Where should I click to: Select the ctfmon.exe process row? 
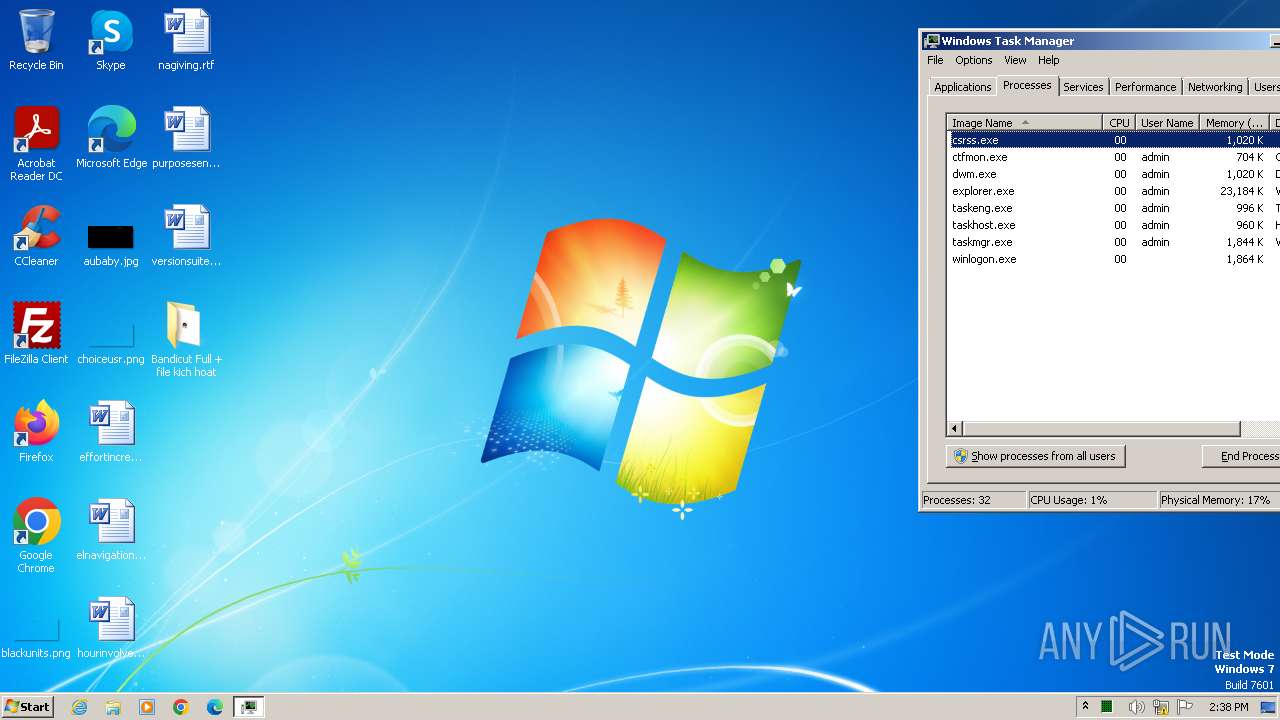tap(1113, 157)
